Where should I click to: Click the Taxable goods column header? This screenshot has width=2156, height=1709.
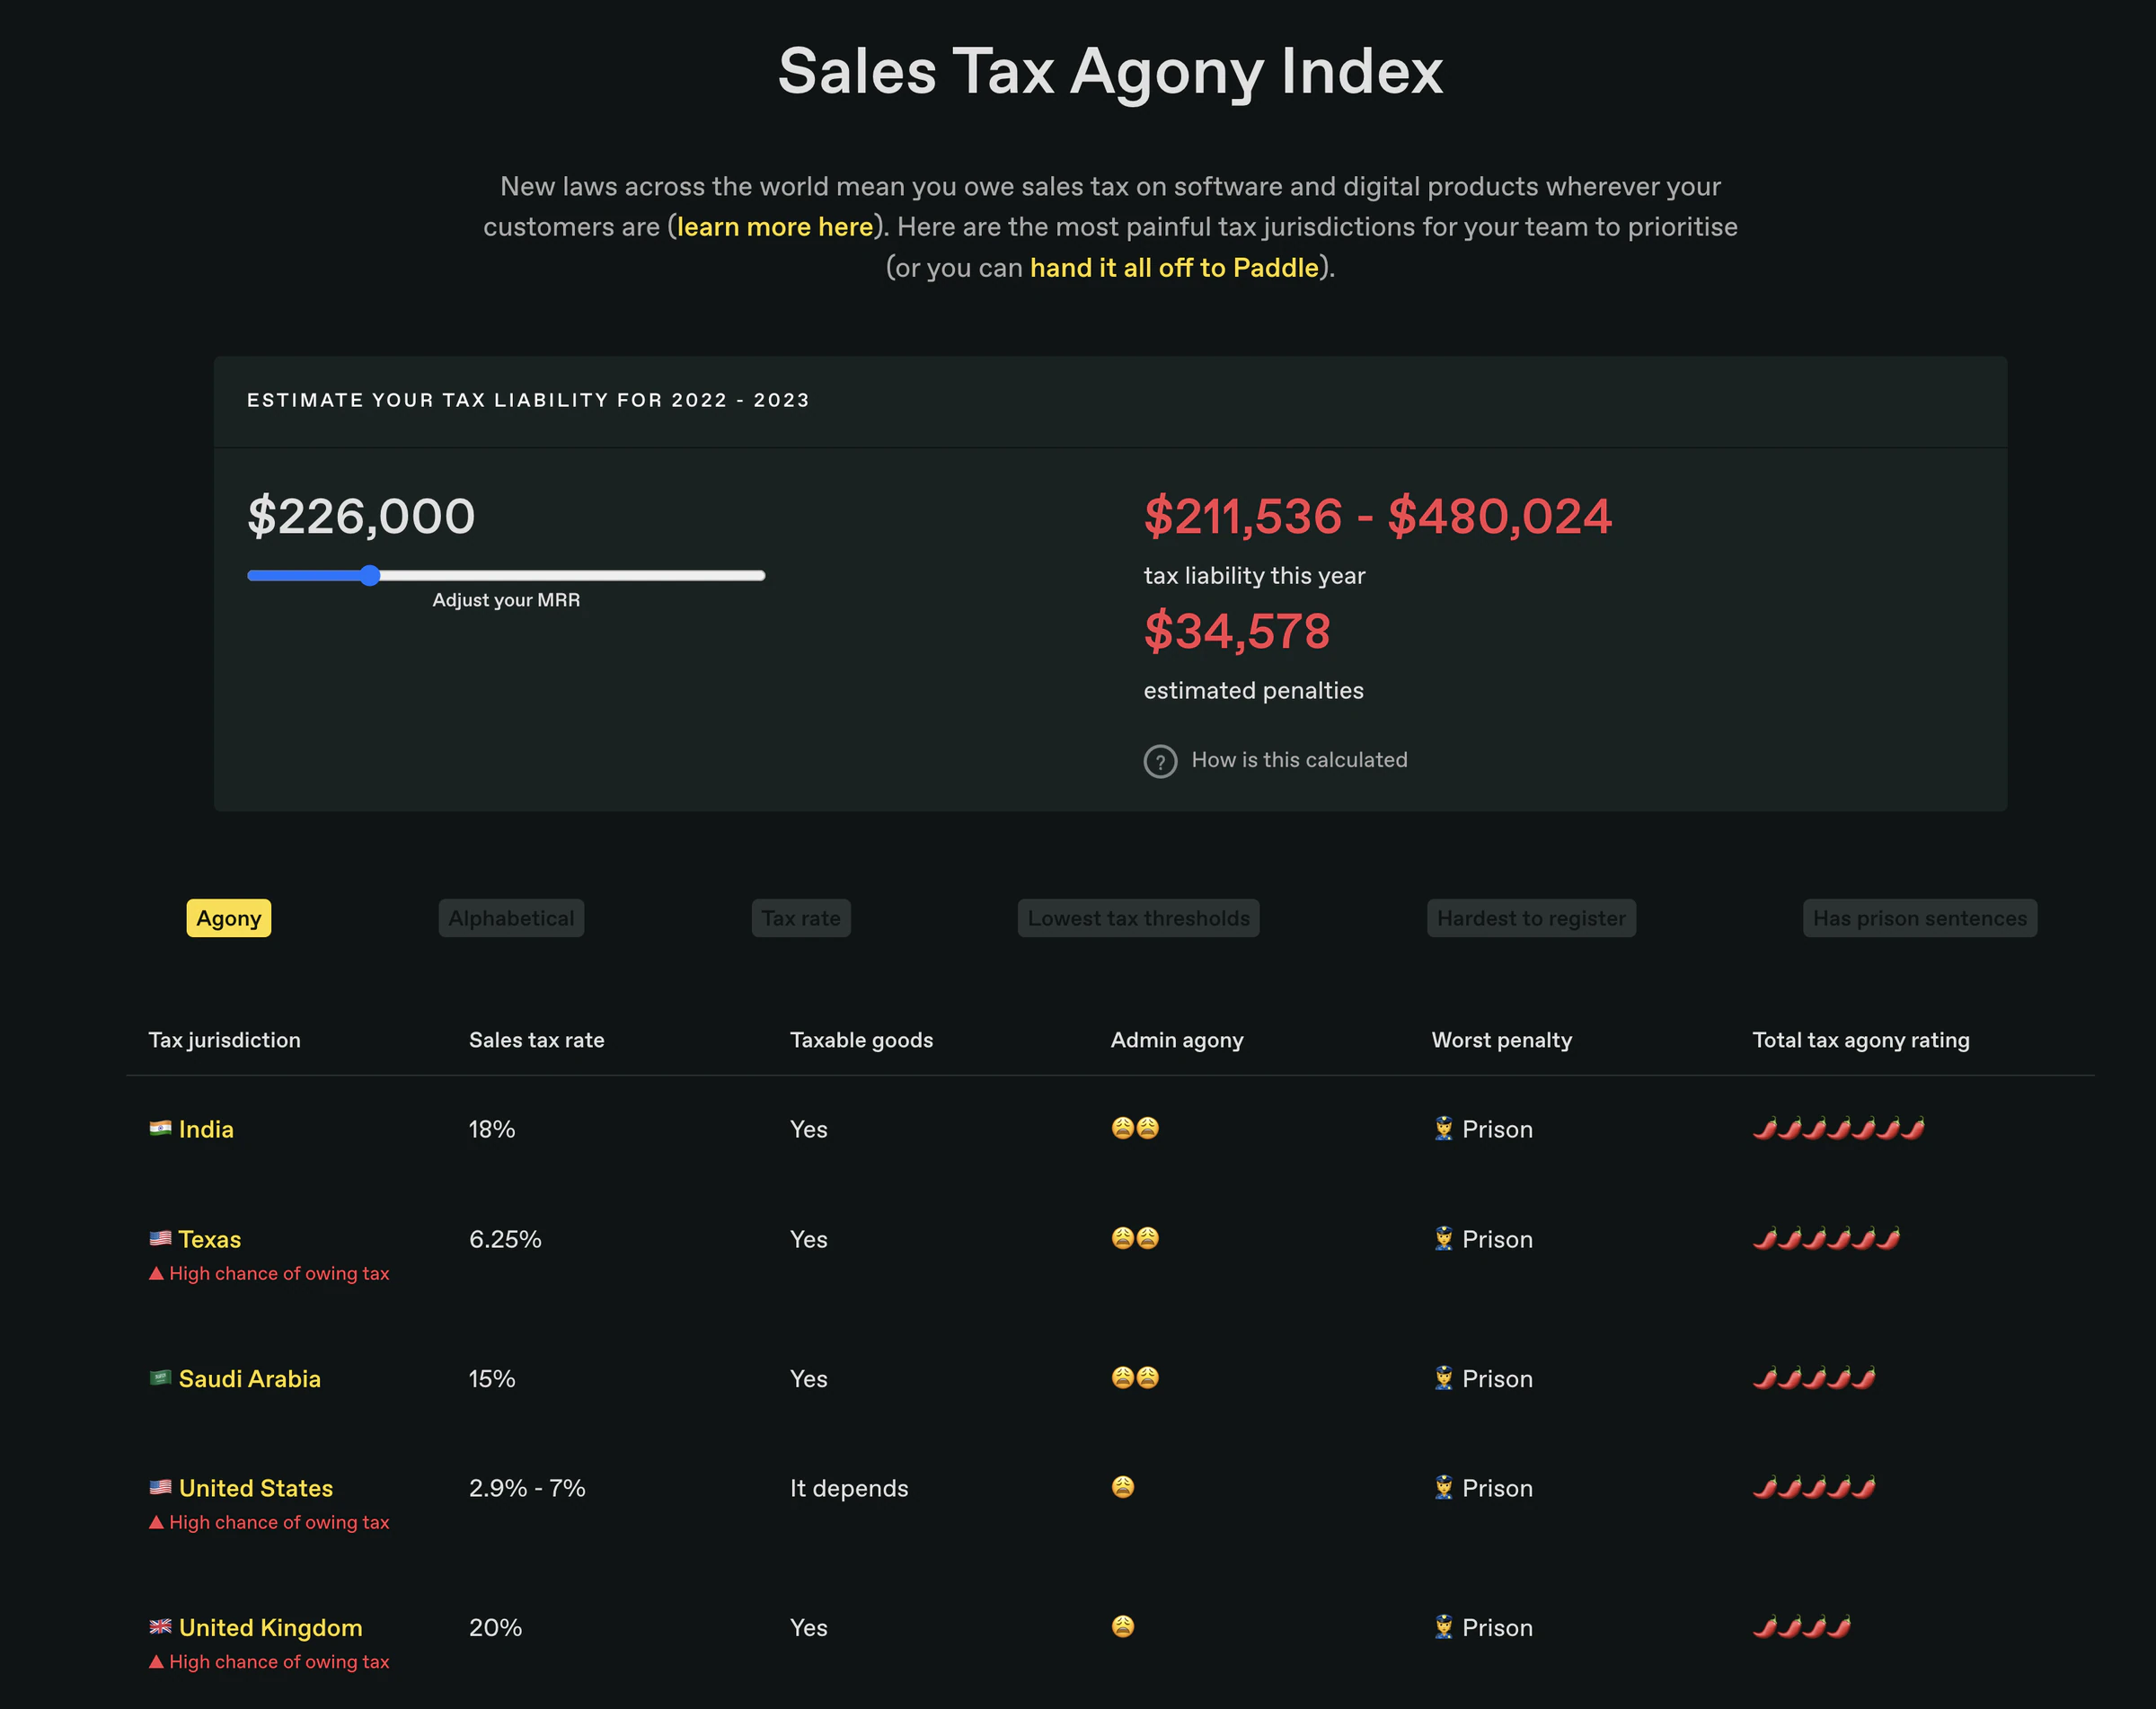click(x=862, y=1040)
